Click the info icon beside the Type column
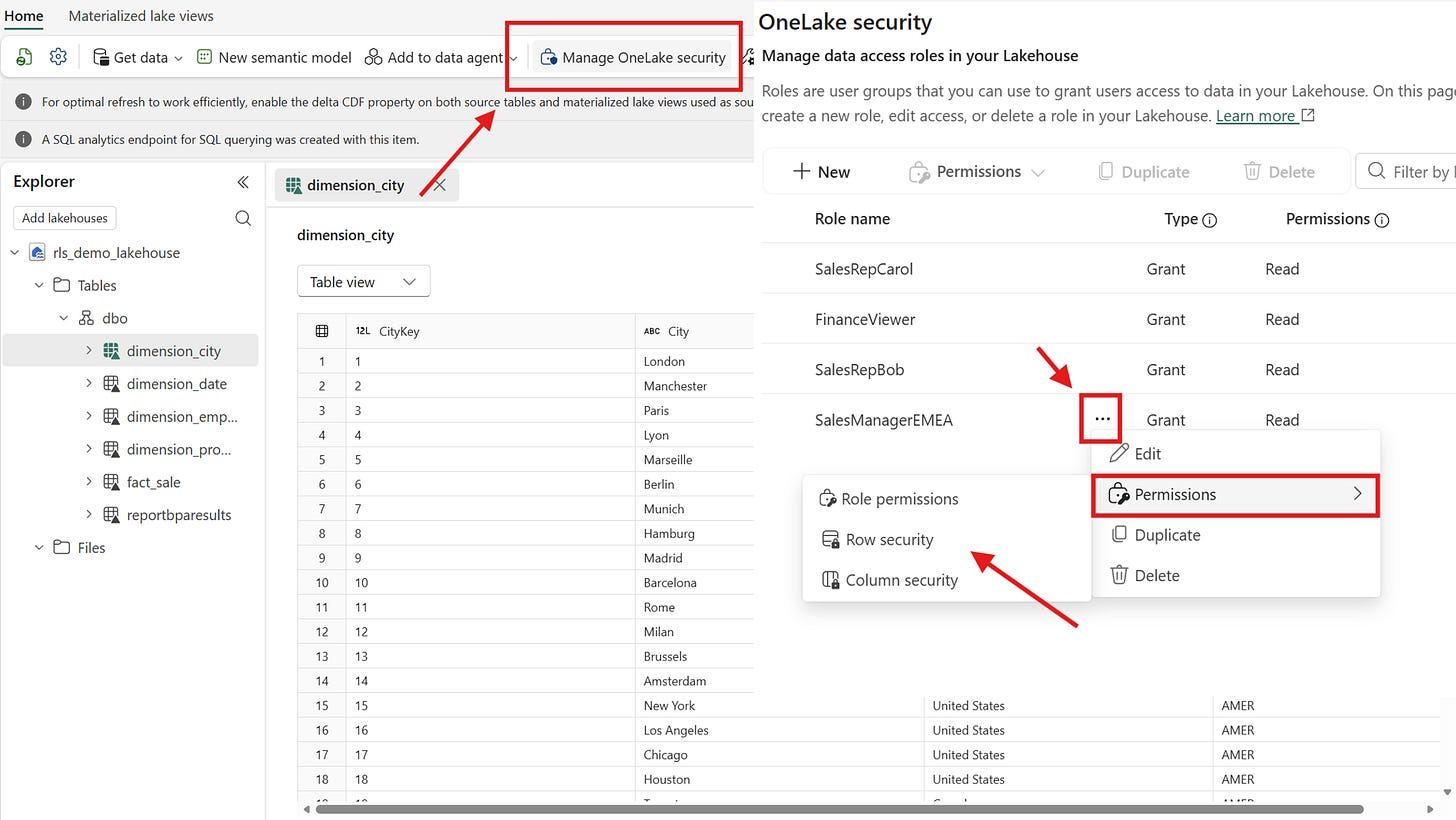Screen dimensions: 1456x820 [x=1209, y=220]
